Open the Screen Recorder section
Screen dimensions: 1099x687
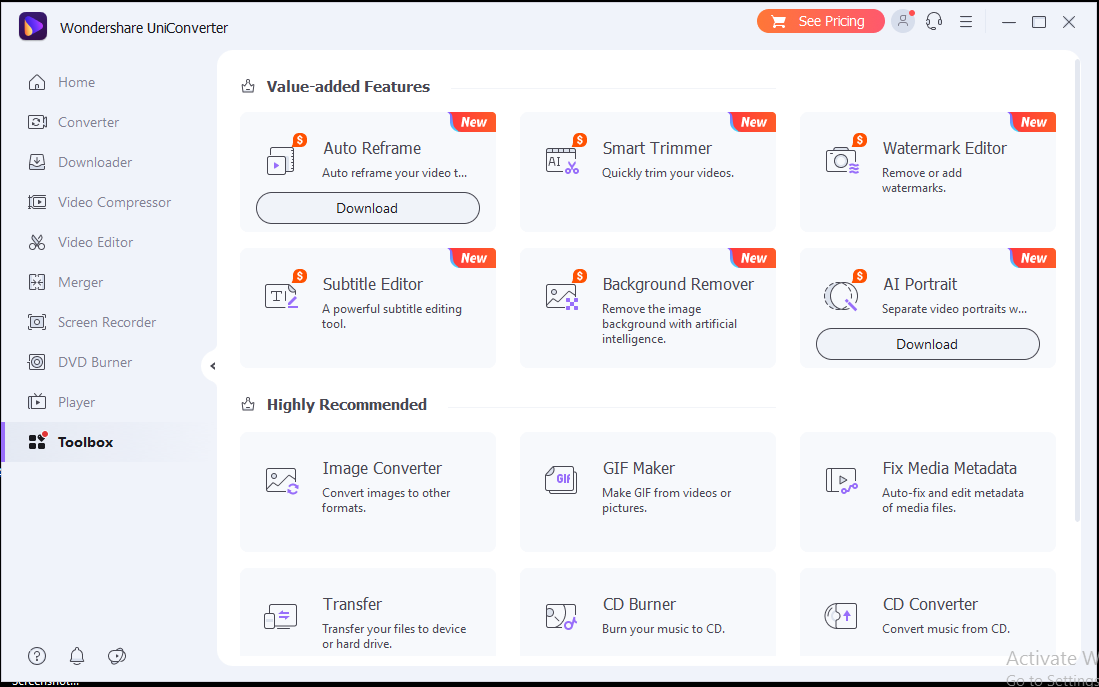106,322
